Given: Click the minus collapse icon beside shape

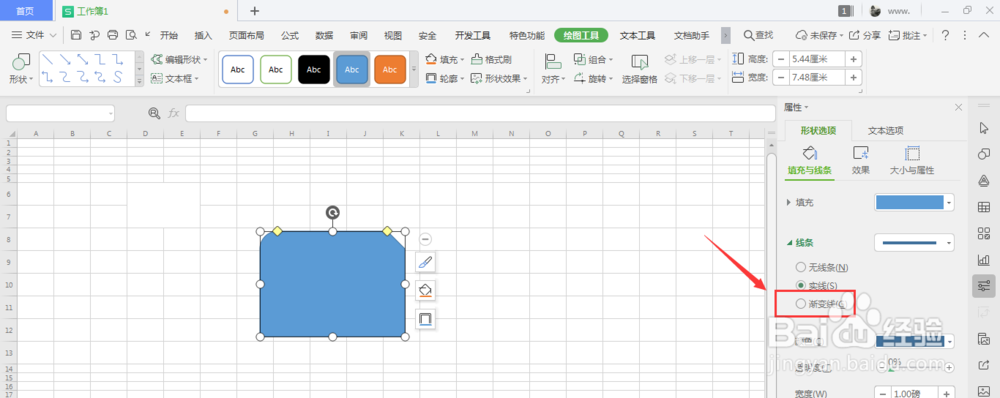Looking at the screenshot, I should click(425, 239).
